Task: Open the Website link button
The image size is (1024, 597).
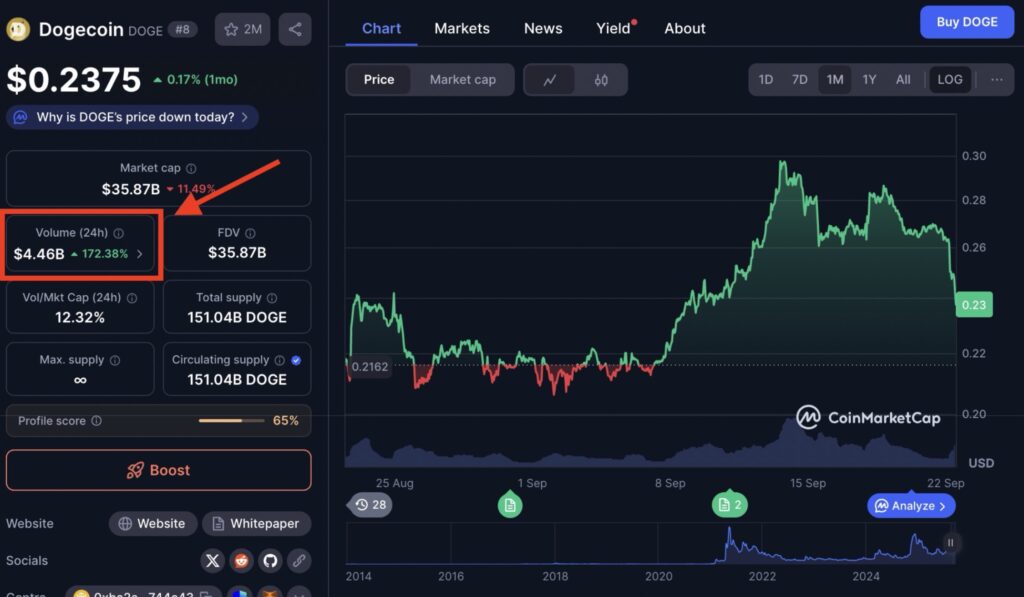Action: 152,524
